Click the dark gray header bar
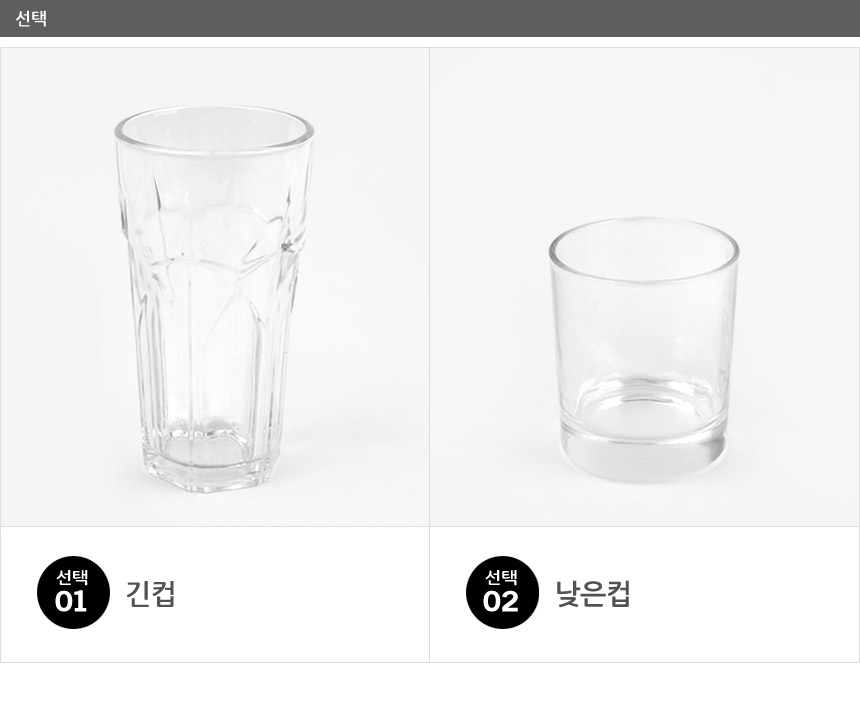 430,18
